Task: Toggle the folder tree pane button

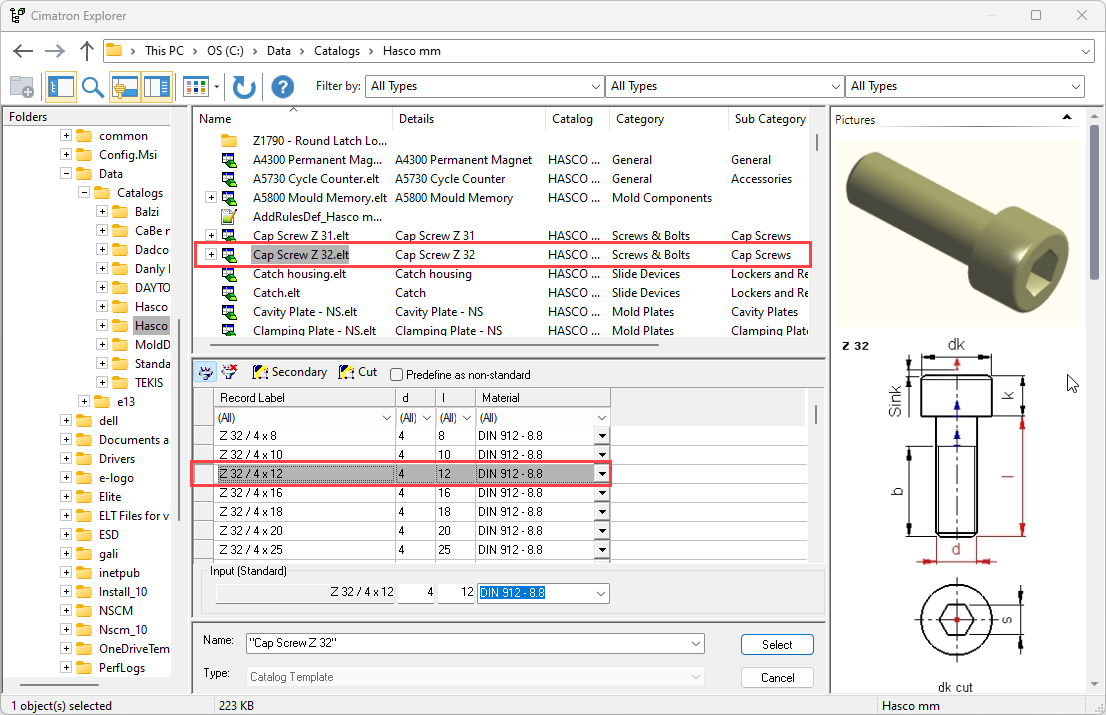Action: coord(60,87)
